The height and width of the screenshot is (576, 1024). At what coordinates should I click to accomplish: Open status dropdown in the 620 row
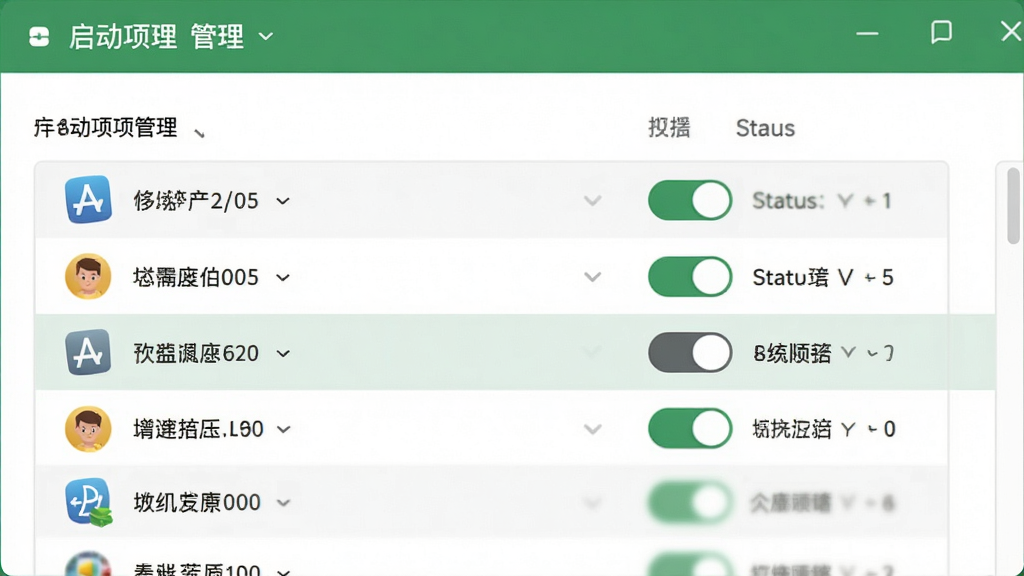[x=848, y=353]
